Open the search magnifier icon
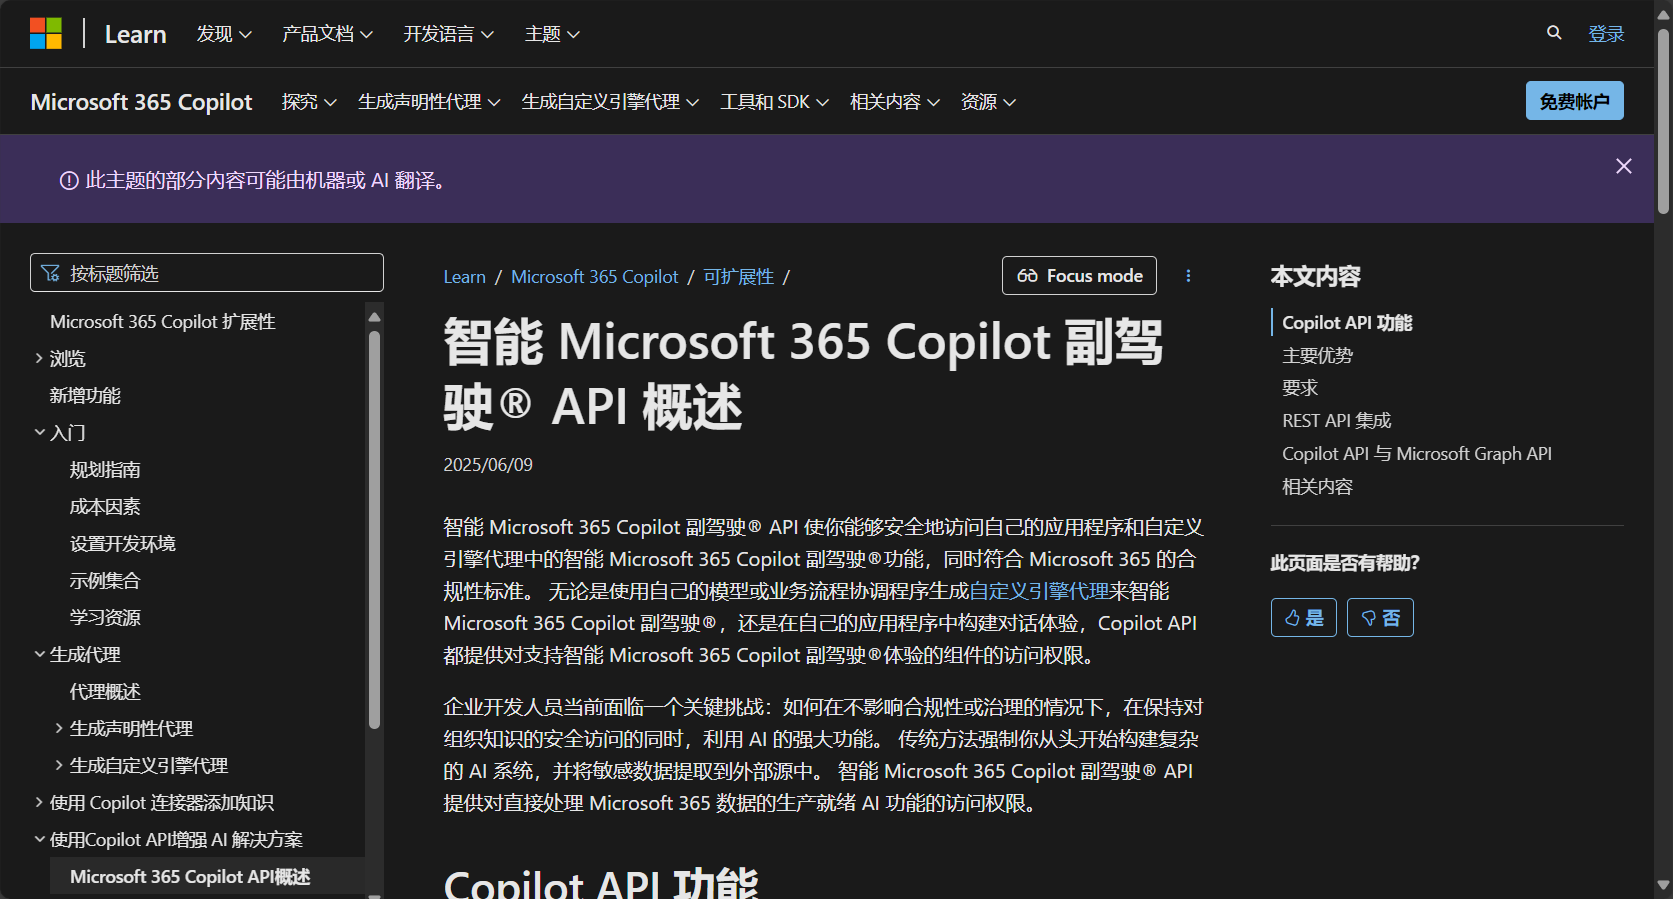 (1554, 33)
